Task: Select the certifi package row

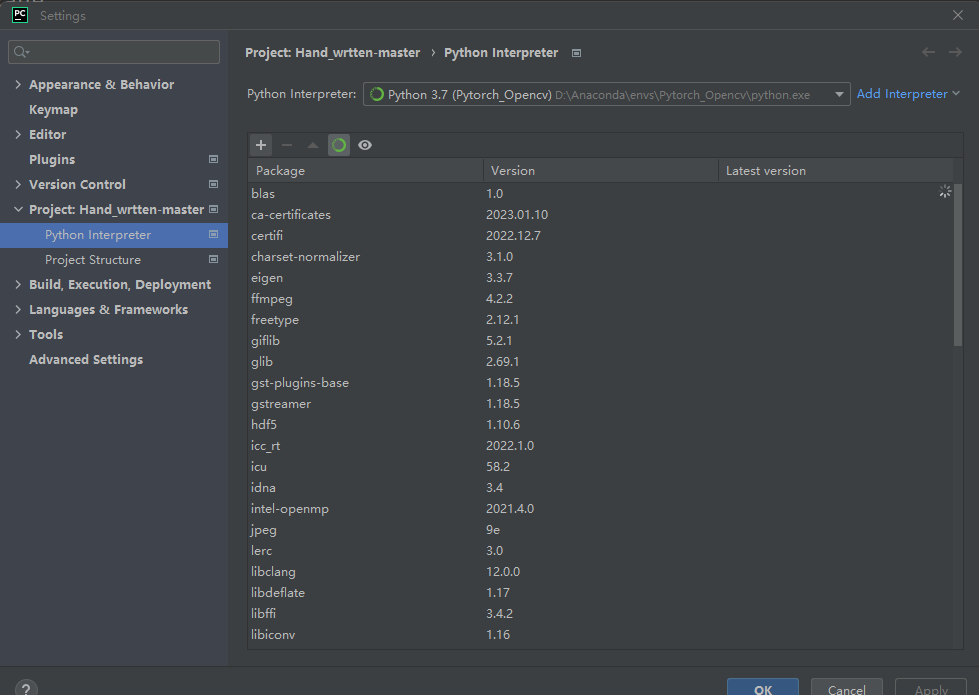Action: point(600,235)
